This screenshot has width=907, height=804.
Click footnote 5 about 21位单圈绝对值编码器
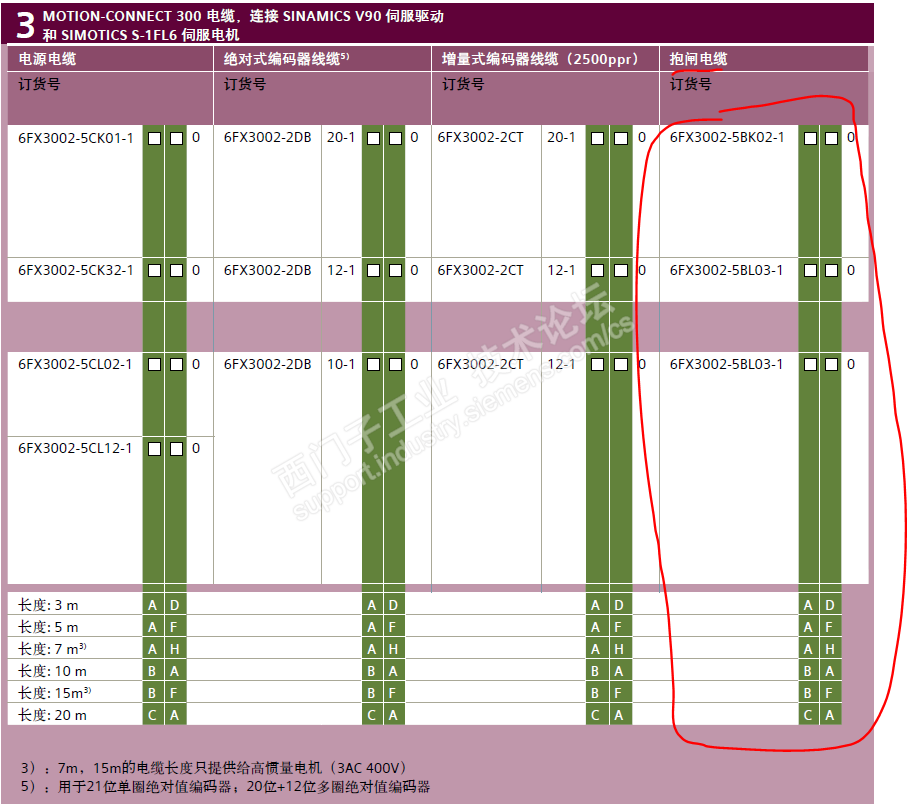click(226, 787)
